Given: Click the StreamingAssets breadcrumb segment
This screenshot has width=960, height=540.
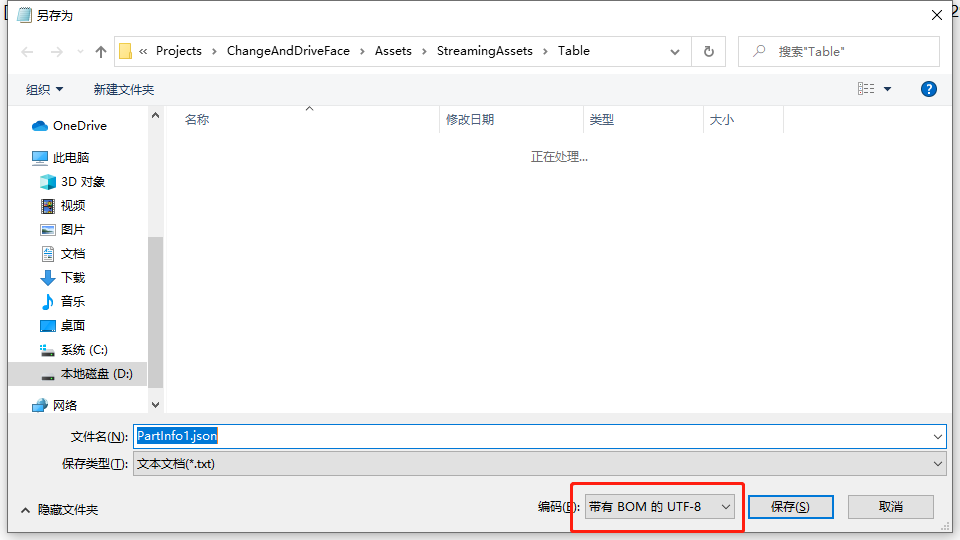Looking at the screenshot, I should [484, 51].
